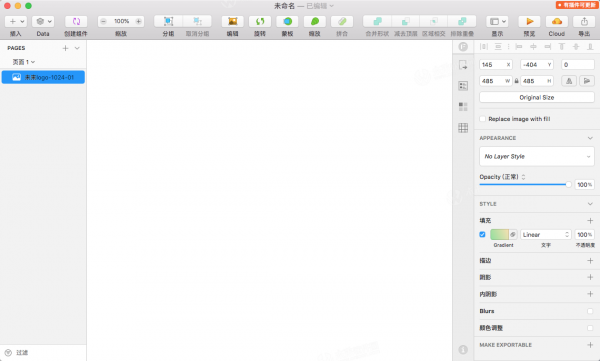600x361 pixels.
Task: Open the Linear gradient type dropdown
Action: [x=546, y=234]
